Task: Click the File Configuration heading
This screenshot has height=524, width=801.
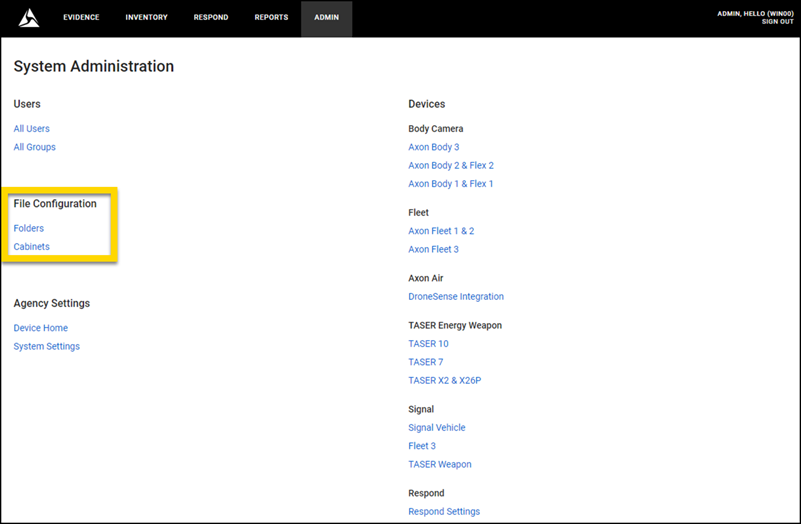Action: (55, 204)
